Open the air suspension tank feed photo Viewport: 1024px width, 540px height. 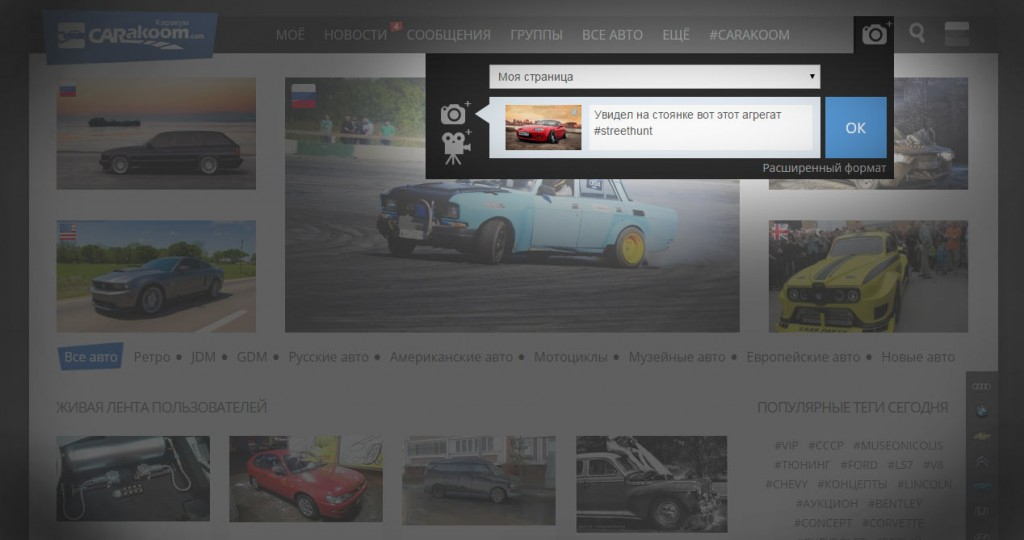[133, 479]
